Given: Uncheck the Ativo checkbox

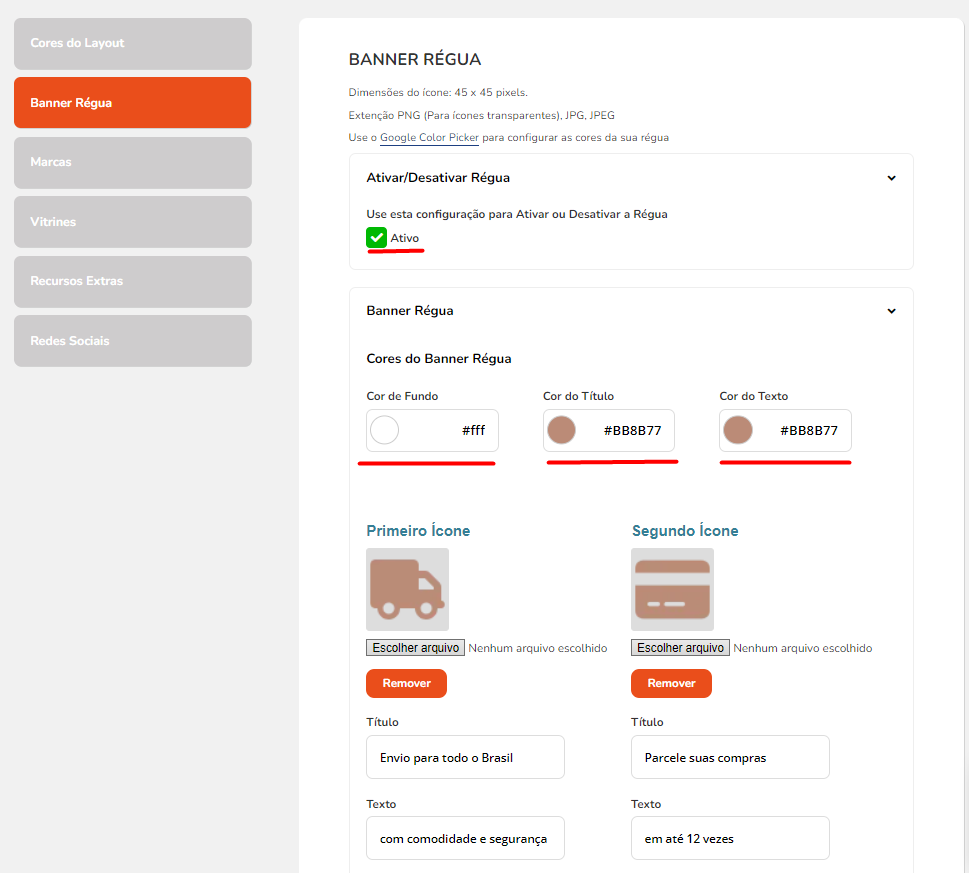Looking at the screenshot, I should click(x=376, y=238).
